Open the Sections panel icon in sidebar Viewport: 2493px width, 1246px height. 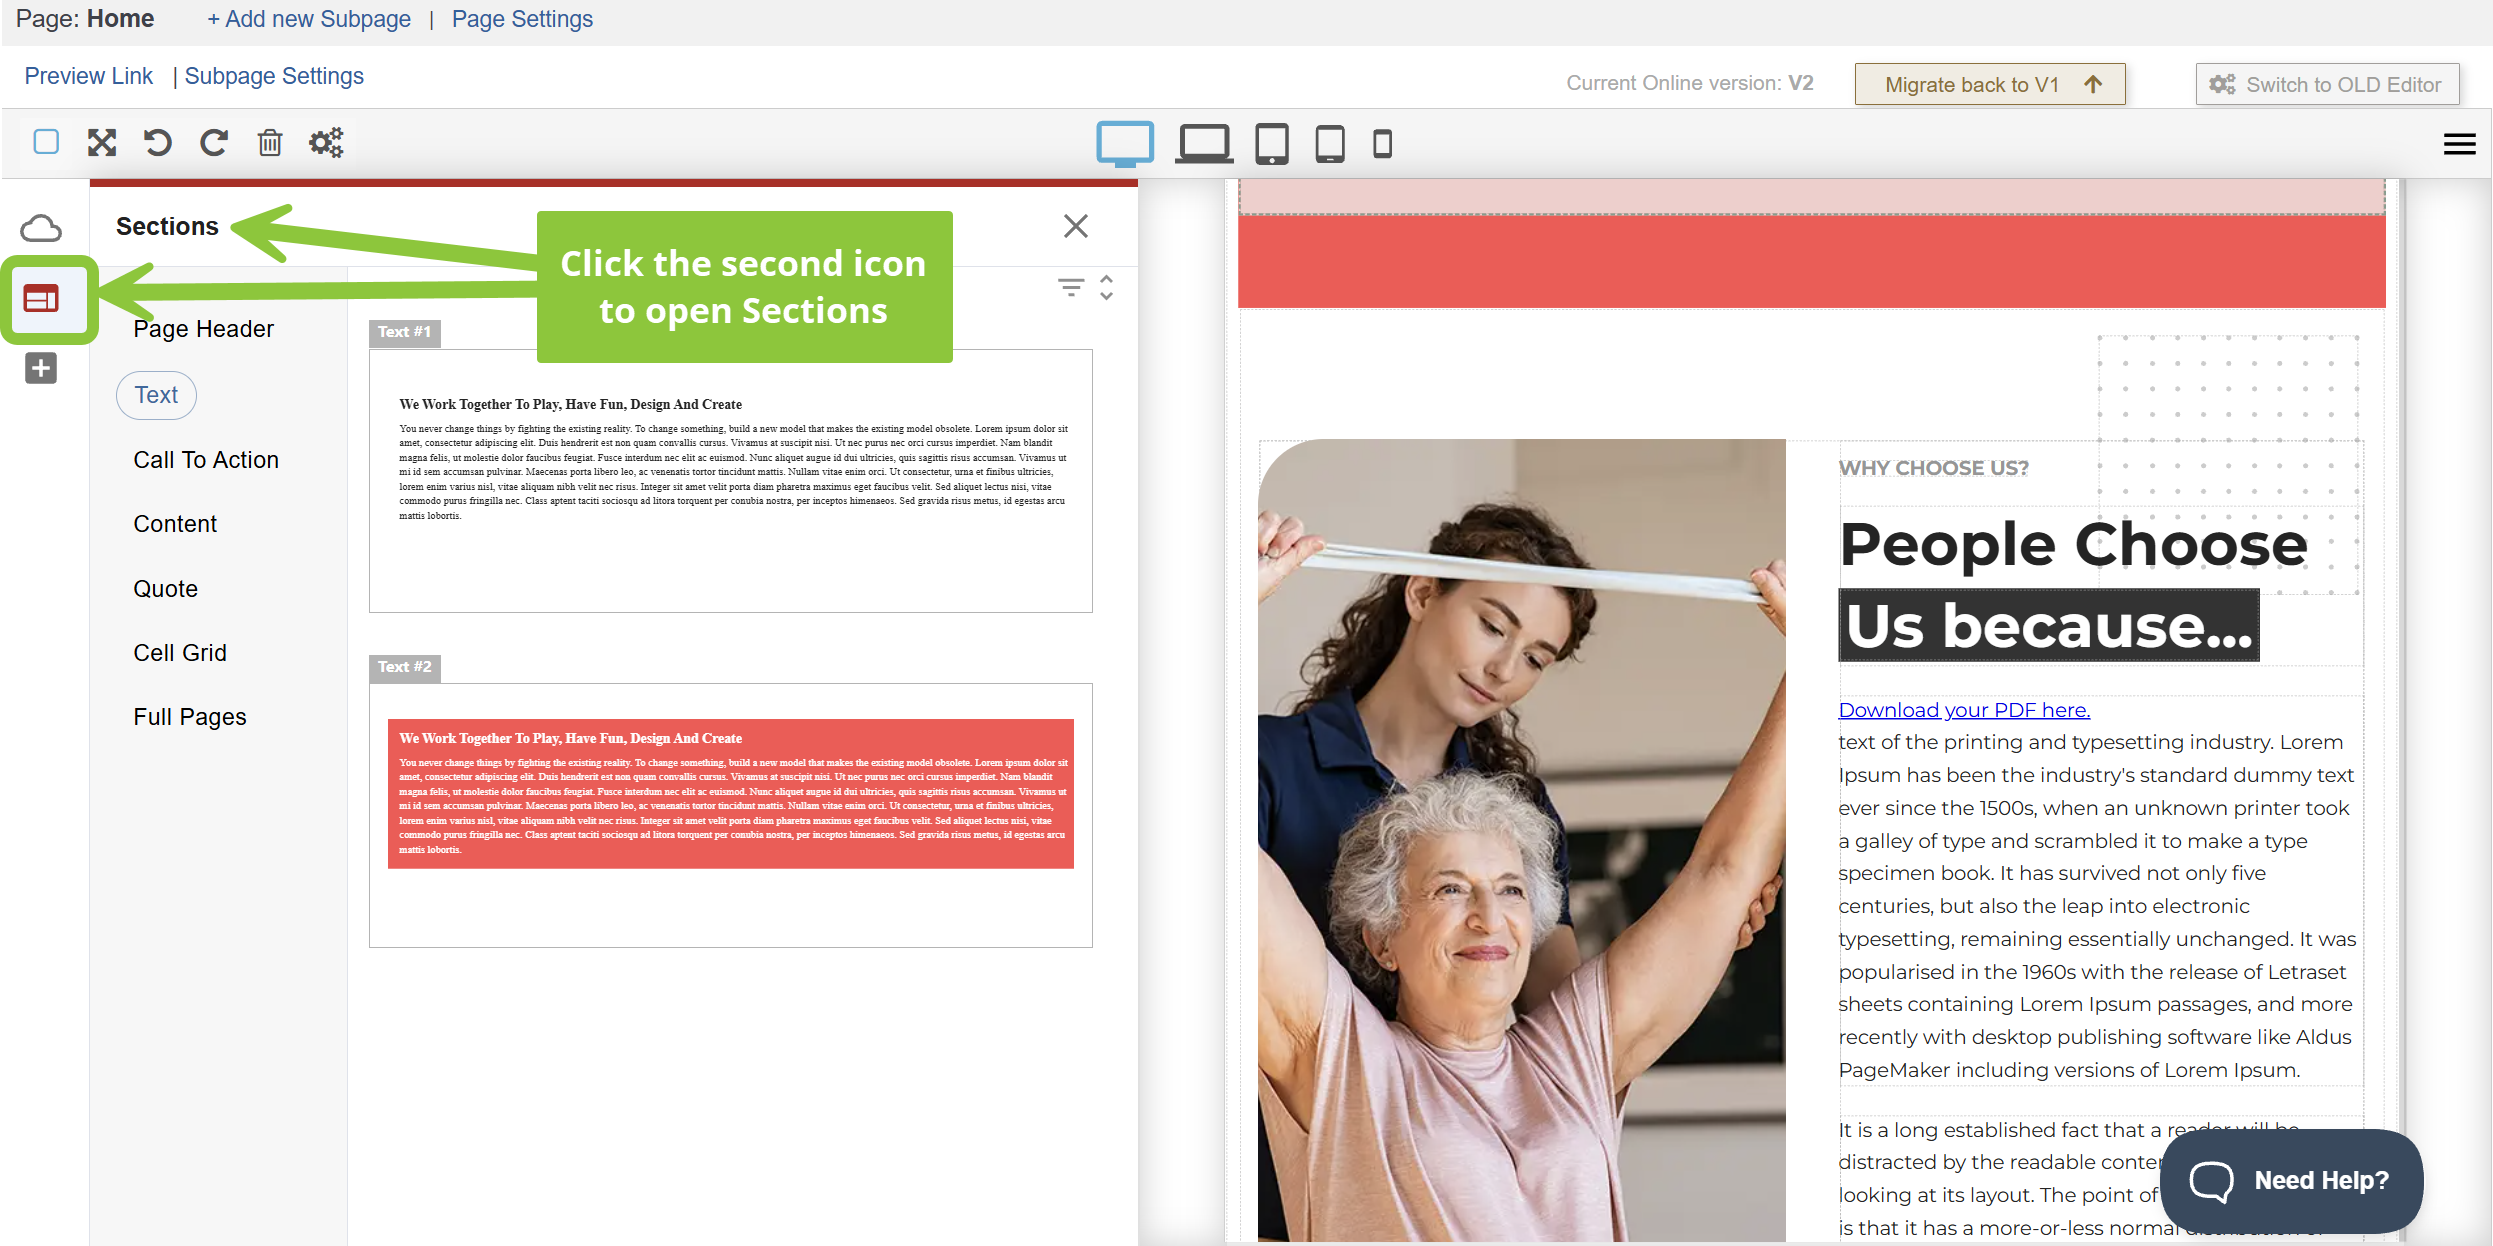[x=41, y=298]
